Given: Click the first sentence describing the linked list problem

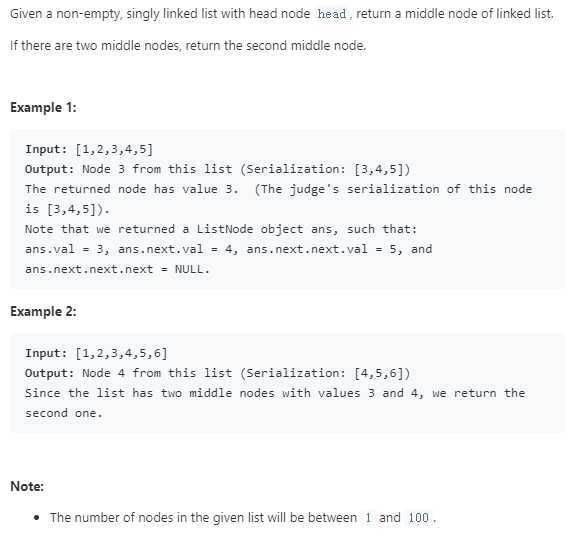Looking at the screenshot, I should (282, 14).
